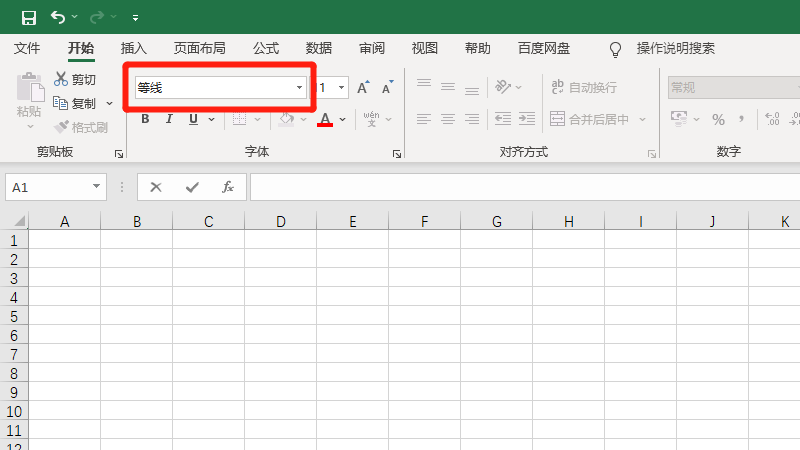Image resolution: width=800 pixels, height=450 pixels.
Task: Toggle Italic formatting
Action: coord(169,119)
